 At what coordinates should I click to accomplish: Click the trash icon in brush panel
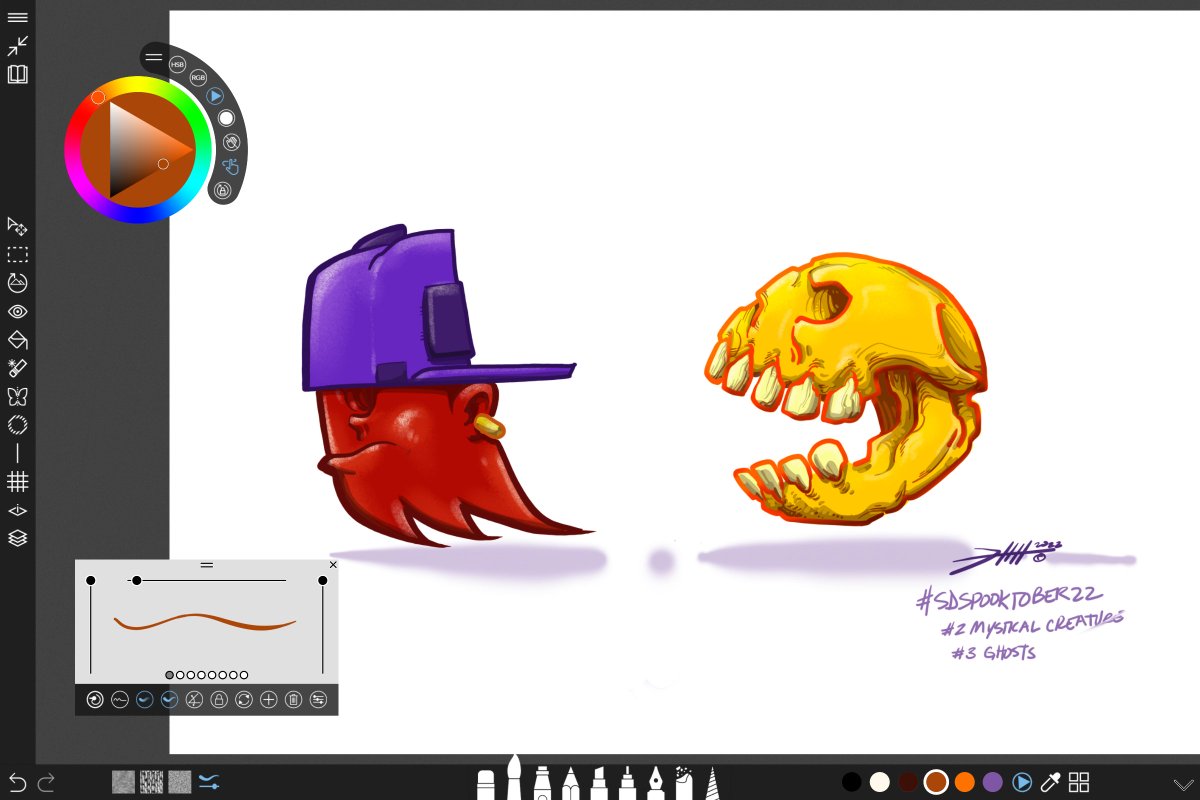293,700
